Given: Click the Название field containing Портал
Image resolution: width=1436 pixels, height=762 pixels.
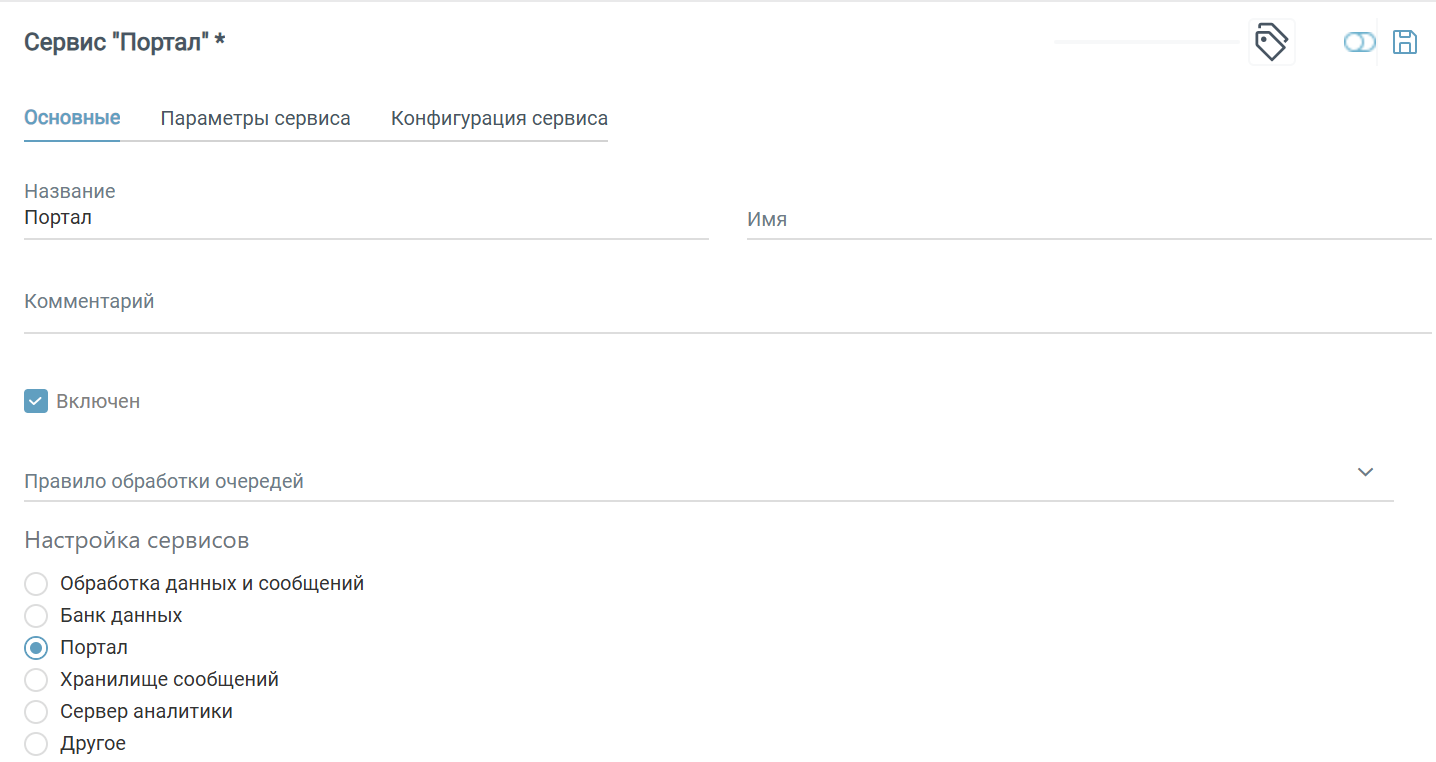Looking at the screenshot, I should coord(366,218).
